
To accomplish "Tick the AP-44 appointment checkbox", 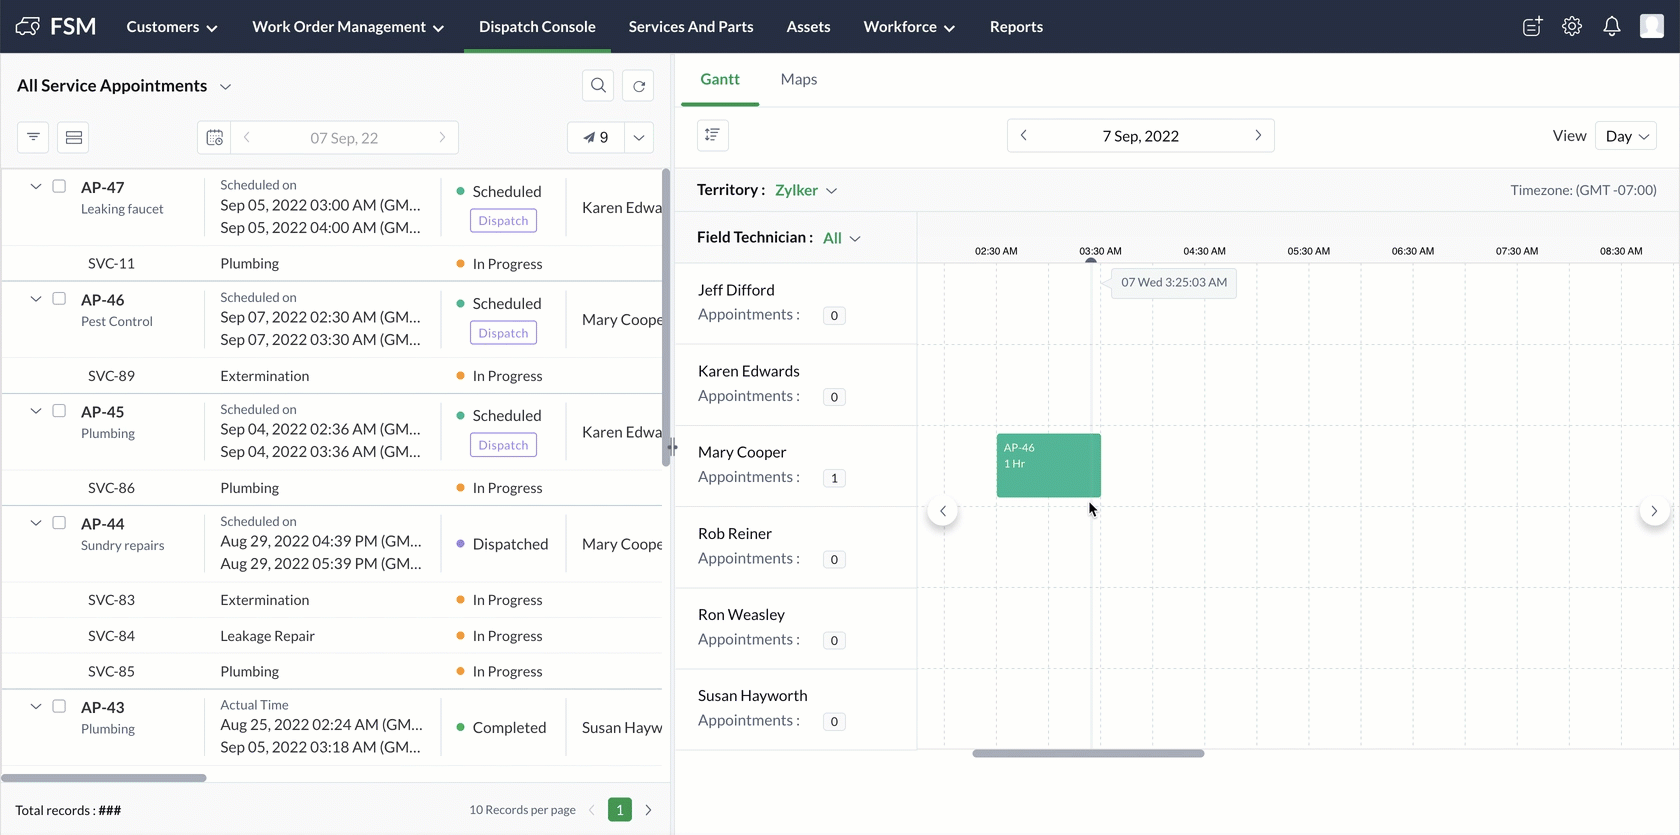I will pos(59,522).
